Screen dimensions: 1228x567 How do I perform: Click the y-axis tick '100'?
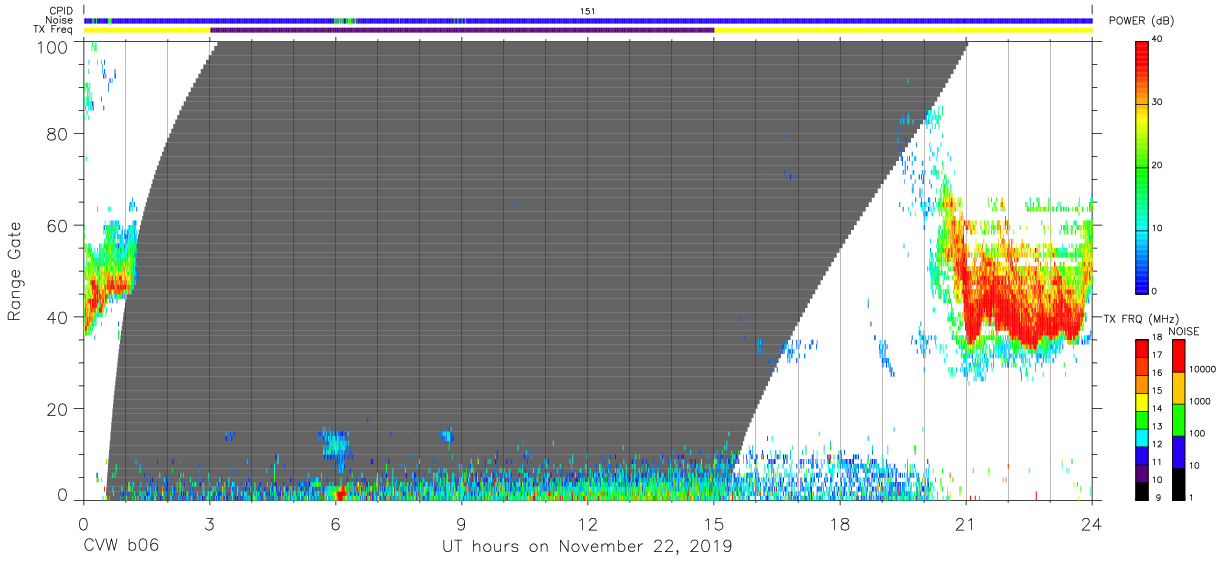(54, 46)
